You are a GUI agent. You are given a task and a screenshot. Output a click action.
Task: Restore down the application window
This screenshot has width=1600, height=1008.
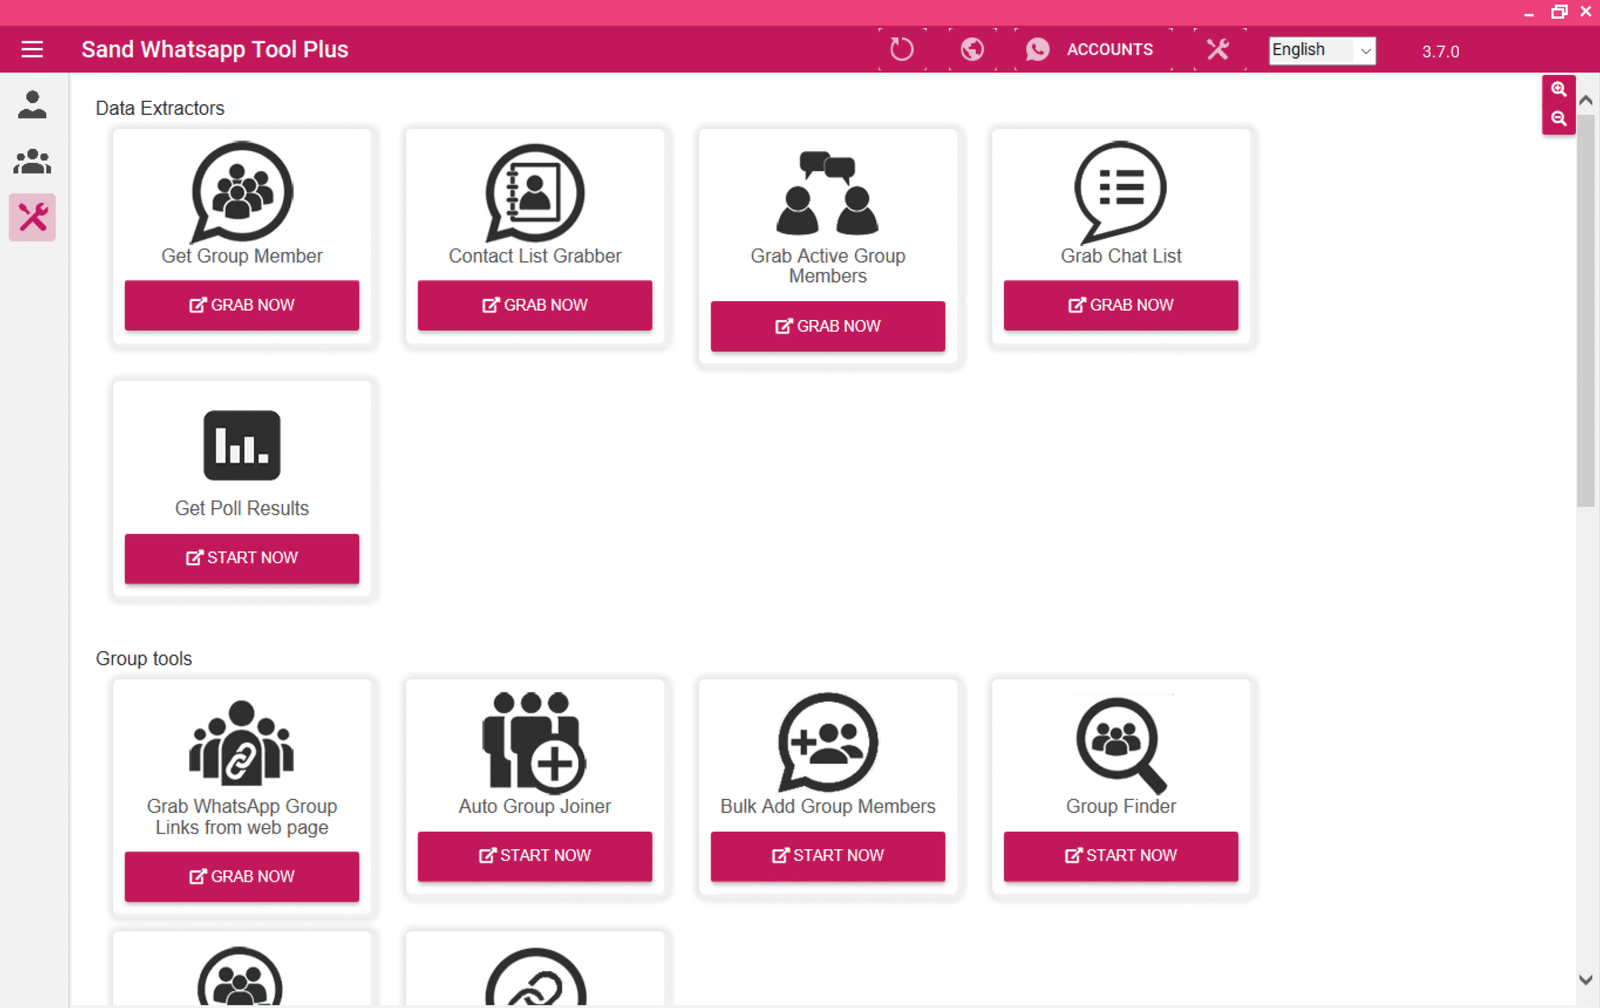point(1558,12)
